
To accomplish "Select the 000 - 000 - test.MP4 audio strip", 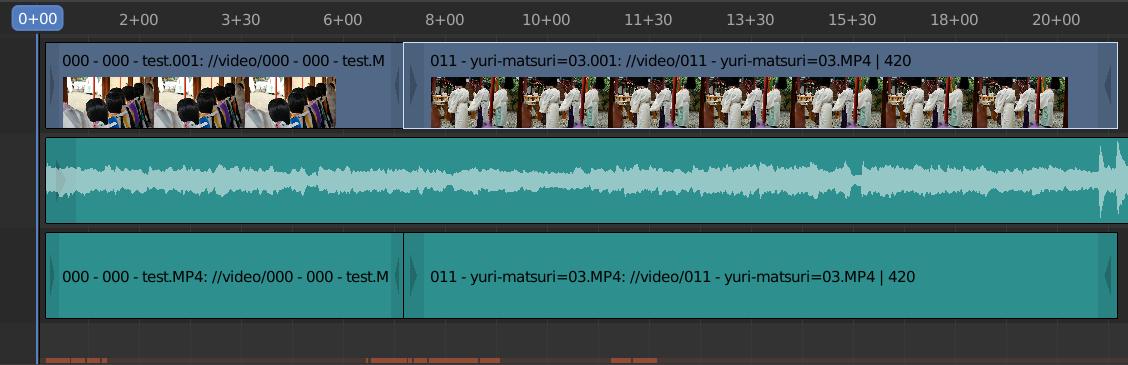I will pos(224,275).
